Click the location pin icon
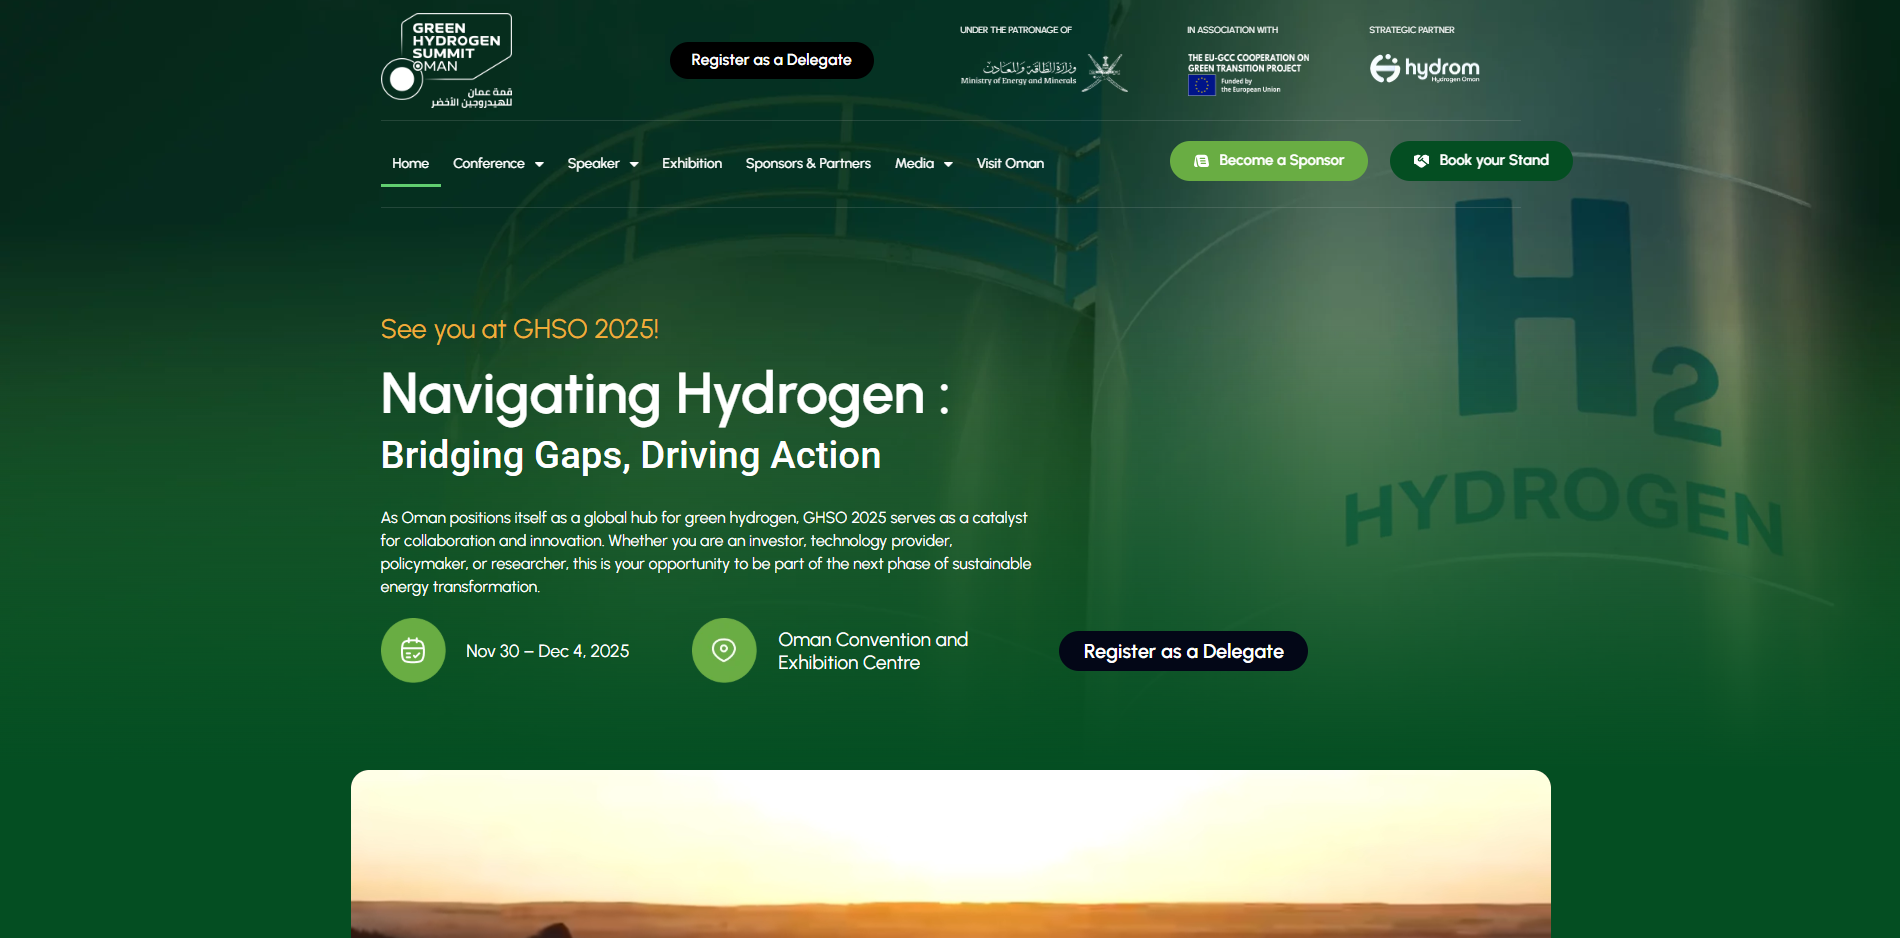This screenshot has height=938, width=1900. [724, 651]
